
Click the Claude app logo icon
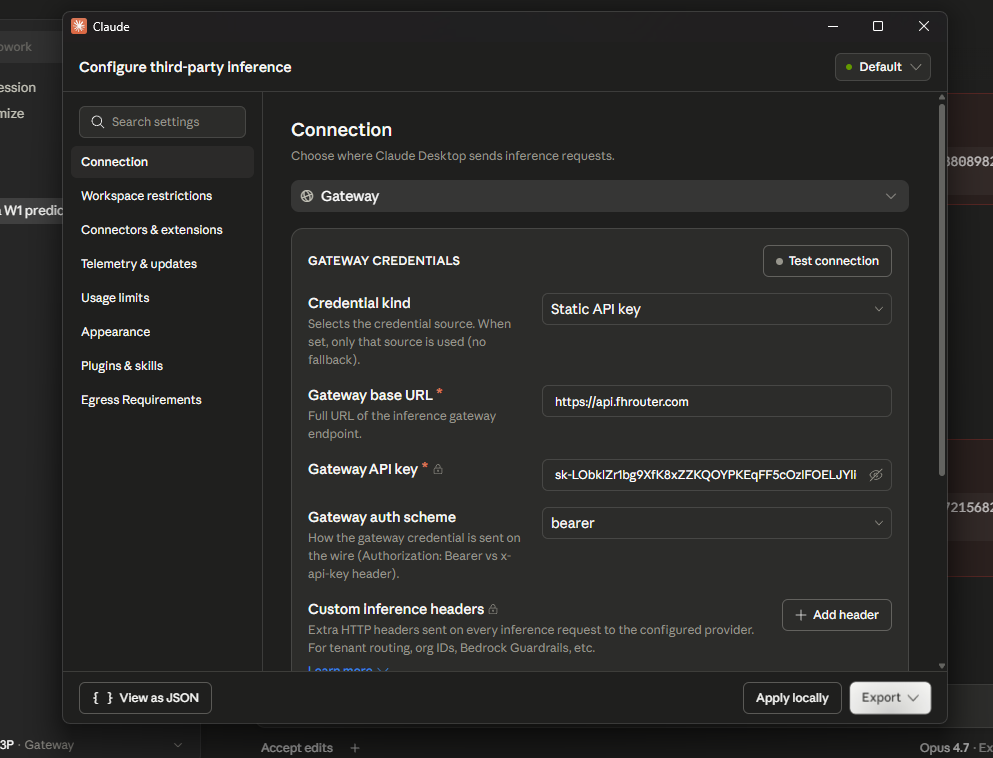pyautogui.click(x=79, y=26)
